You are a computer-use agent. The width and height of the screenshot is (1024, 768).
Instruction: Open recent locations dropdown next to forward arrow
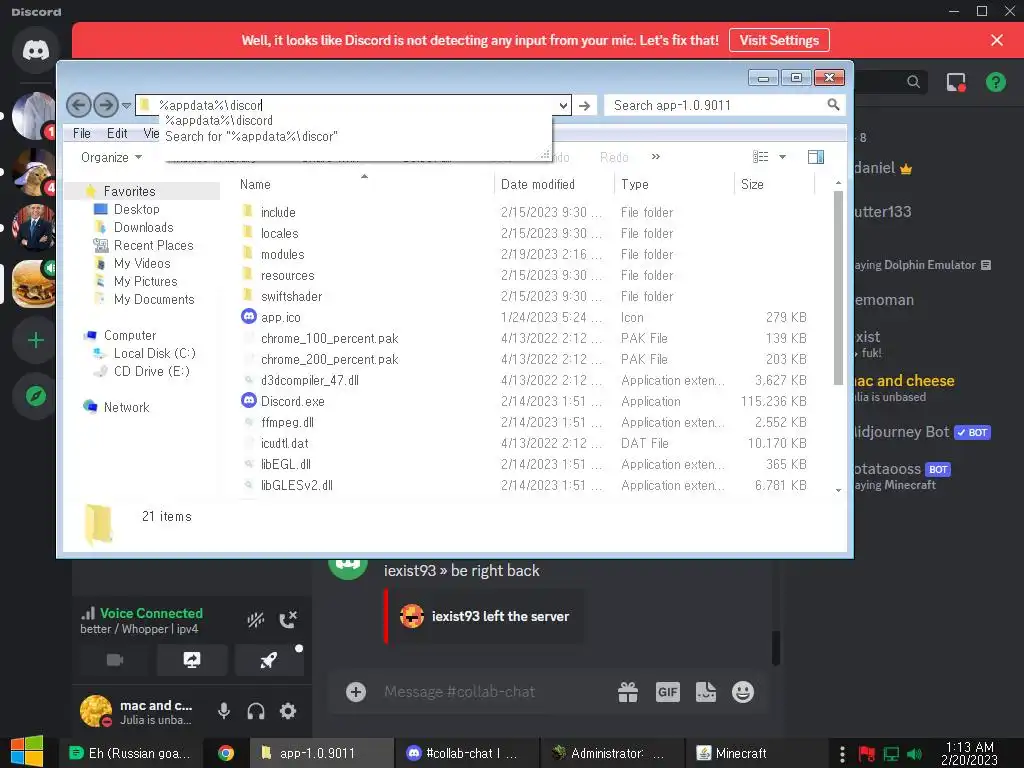click(x=126, y=105)
